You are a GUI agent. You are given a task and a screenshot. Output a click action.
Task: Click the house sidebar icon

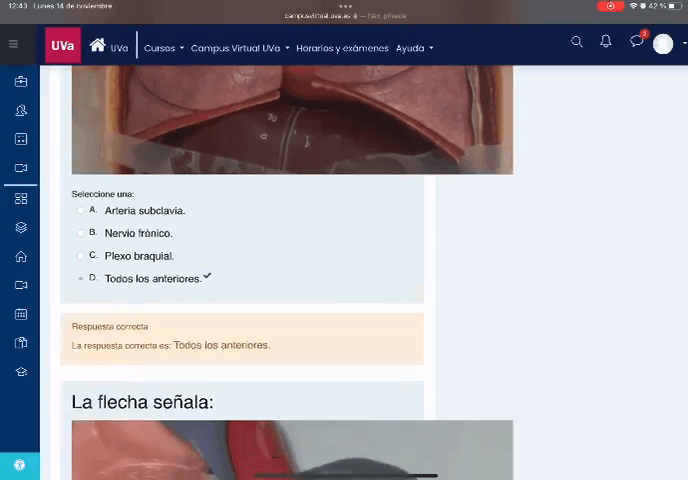coord(21,256)
